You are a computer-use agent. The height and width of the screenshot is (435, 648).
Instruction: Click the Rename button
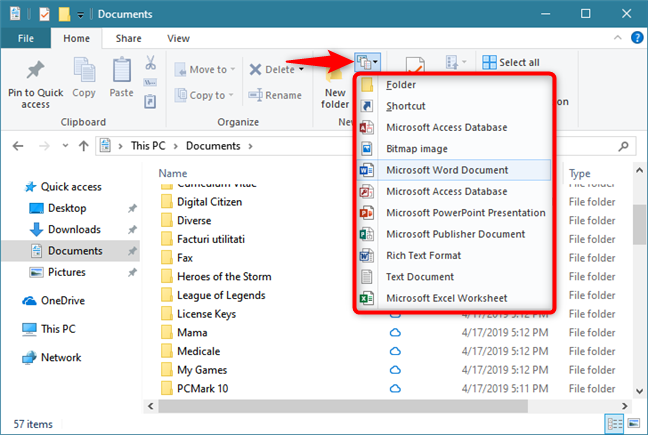[x=275, y=95]
